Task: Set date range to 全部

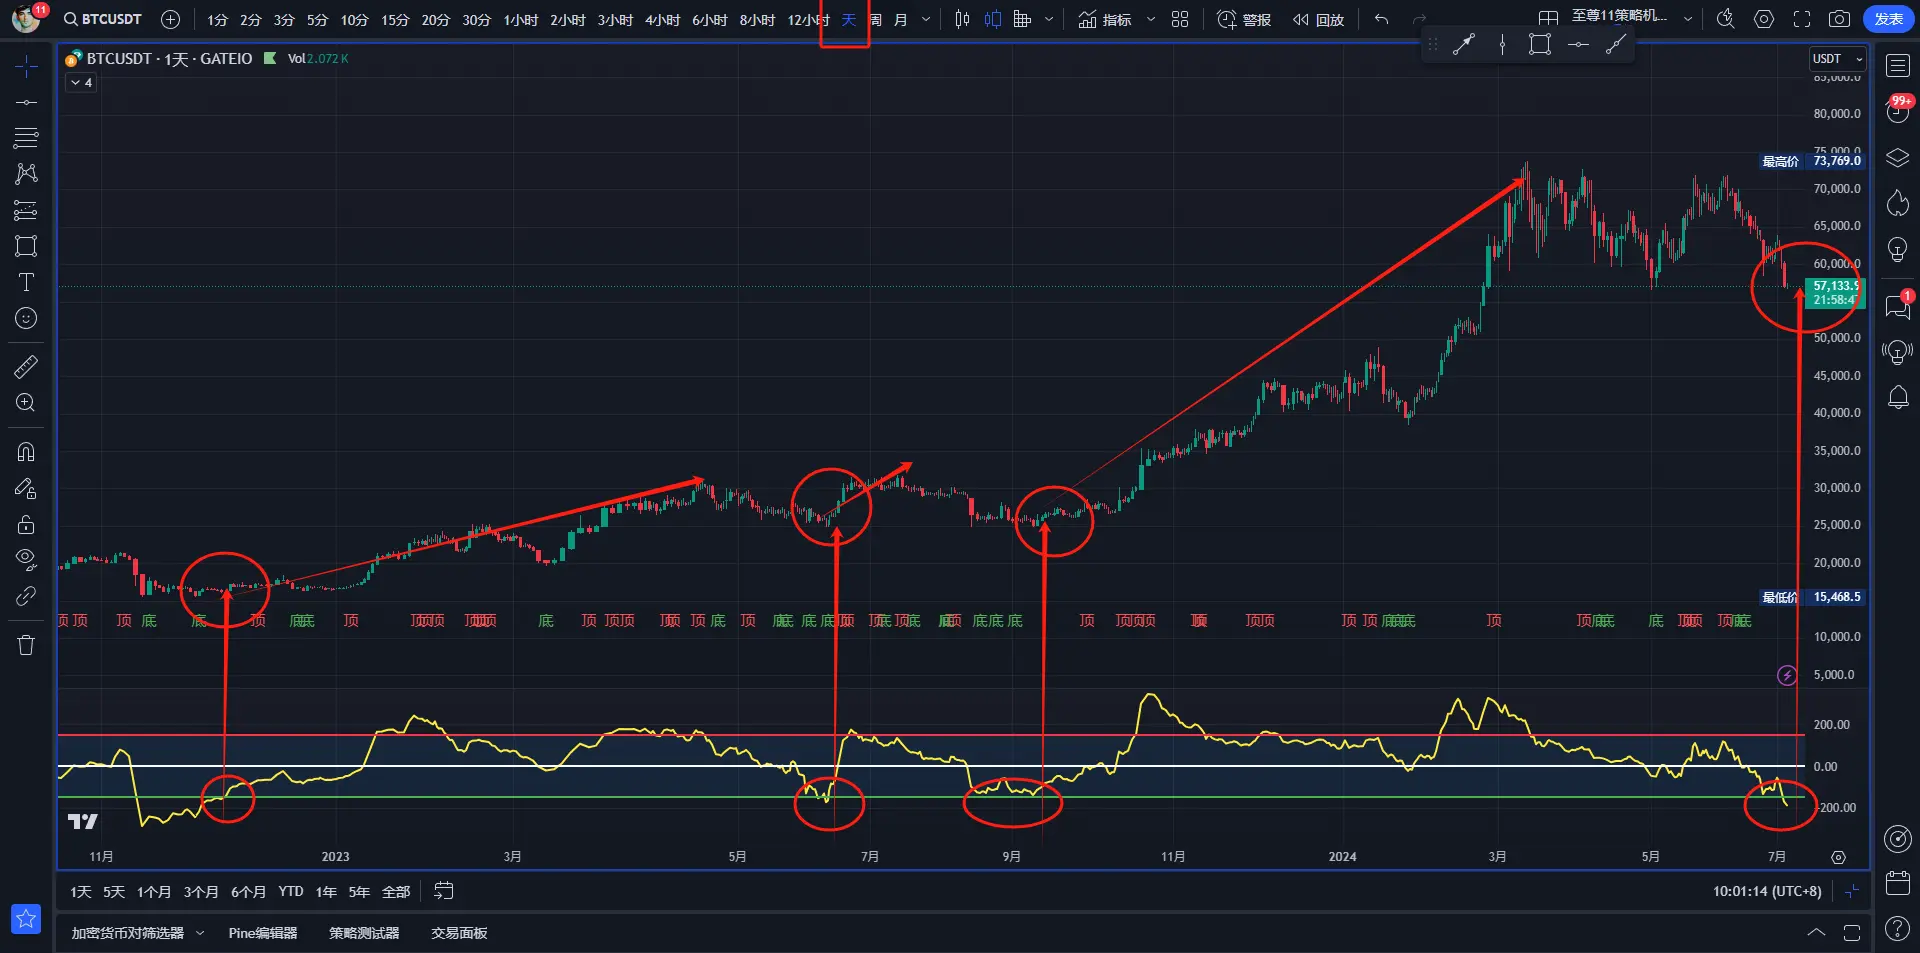Action: 396,892
